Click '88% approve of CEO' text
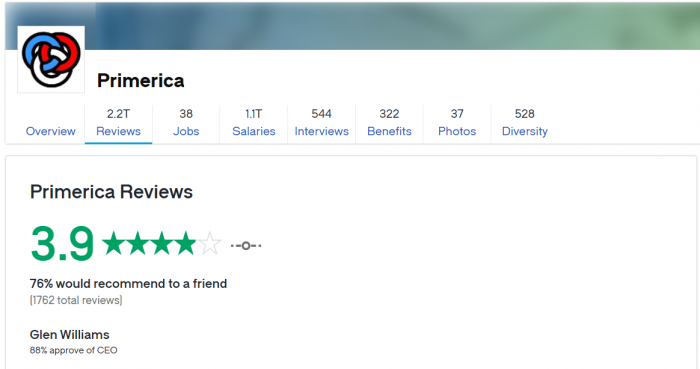 (x=74, y=350)
